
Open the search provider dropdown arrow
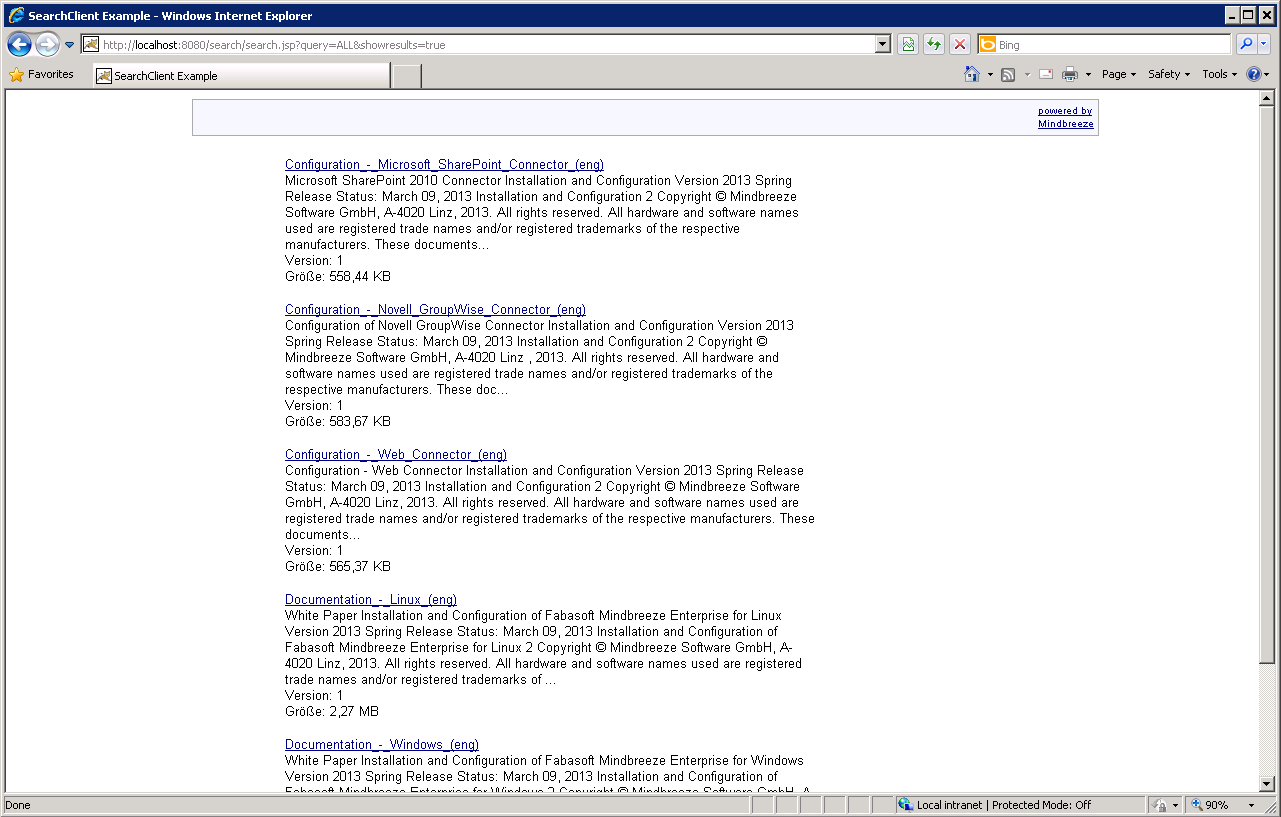pyautogui.click(x=1264, y=44)
